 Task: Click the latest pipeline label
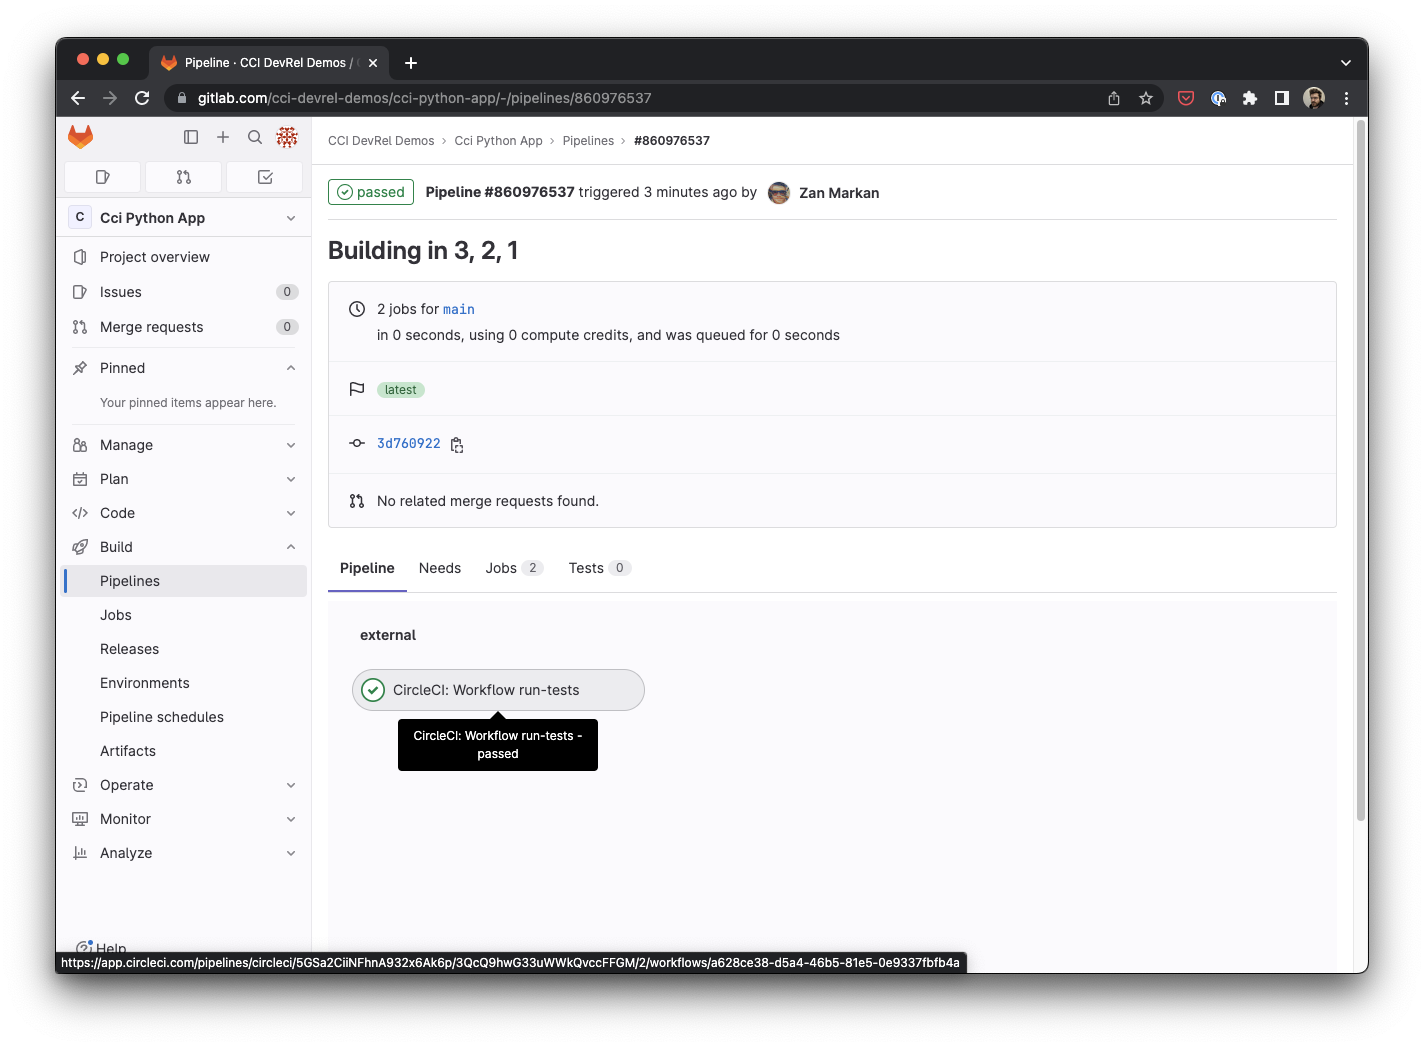[x=401, y=390]
